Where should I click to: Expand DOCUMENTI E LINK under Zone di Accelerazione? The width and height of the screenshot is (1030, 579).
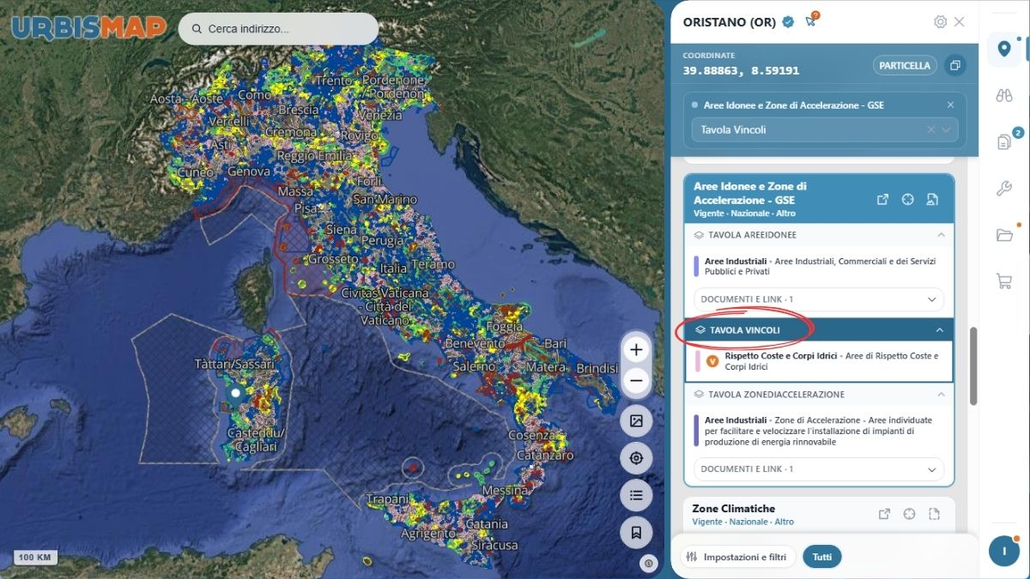click(818, 469)
